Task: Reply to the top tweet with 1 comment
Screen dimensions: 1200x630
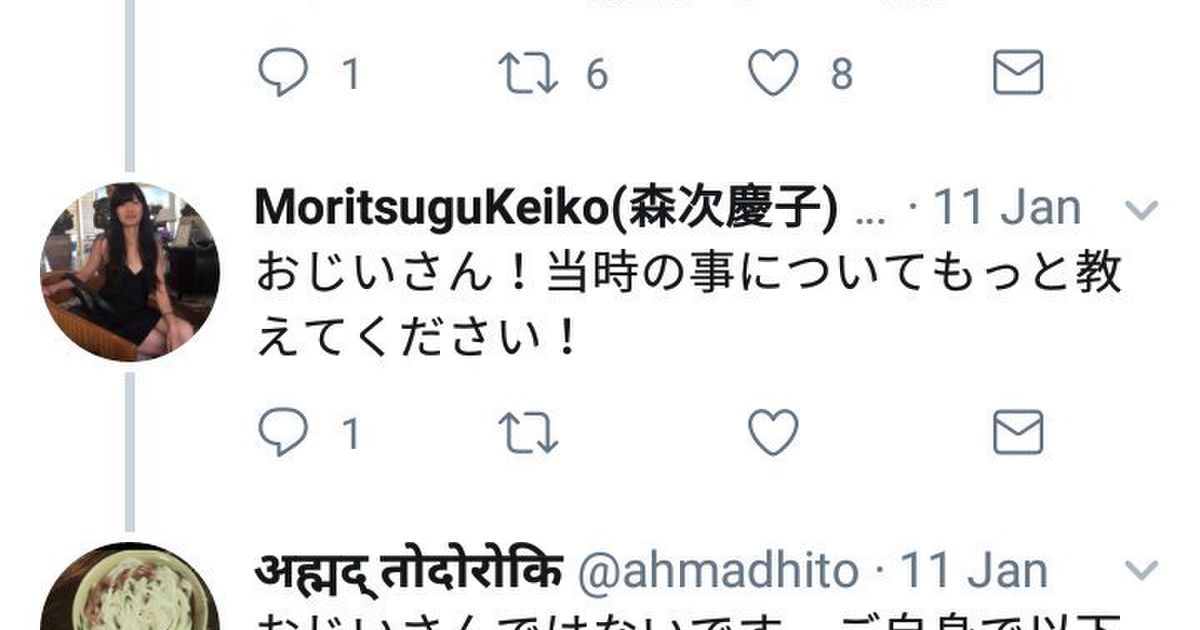Action: pyautogui.click(x=282, y=74)
